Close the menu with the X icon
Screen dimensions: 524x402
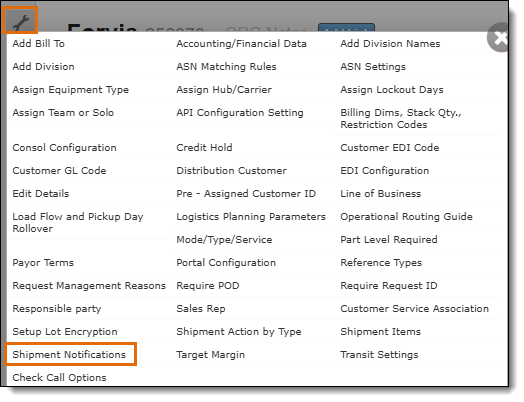499,37
